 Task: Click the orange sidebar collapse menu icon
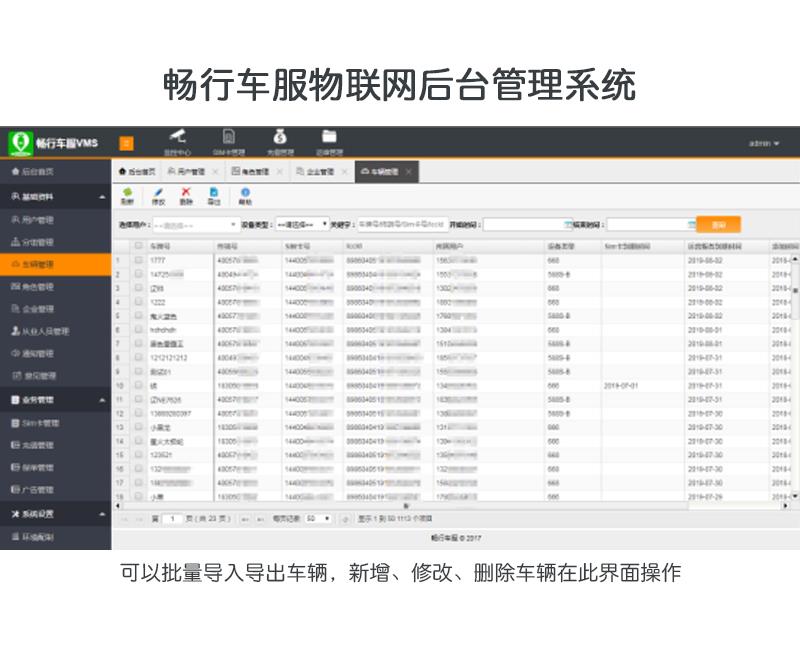(x=126, y=143)
